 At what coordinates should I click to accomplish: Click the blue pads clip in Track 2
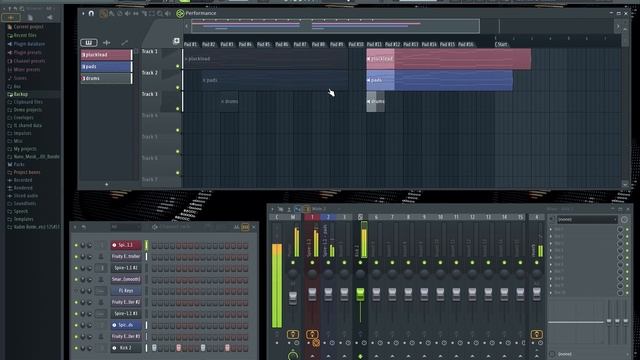440,80
